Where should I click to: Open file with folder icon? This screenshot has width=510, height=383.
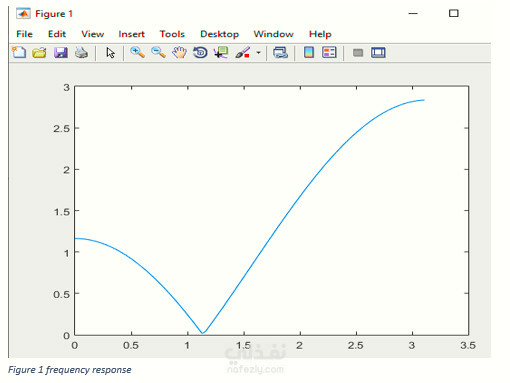39,52
